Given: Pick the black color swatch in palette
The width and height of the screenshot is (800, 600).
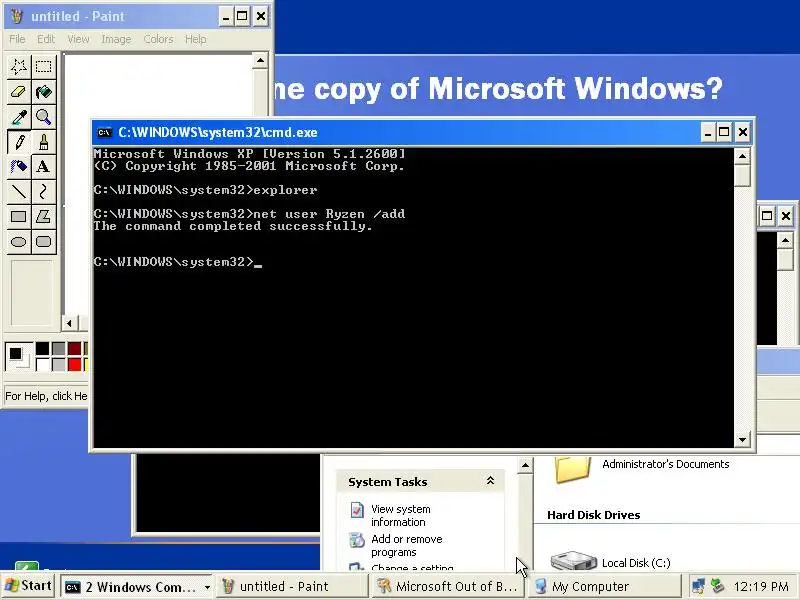Looking at the screenshot, I should tap(42, 348).
